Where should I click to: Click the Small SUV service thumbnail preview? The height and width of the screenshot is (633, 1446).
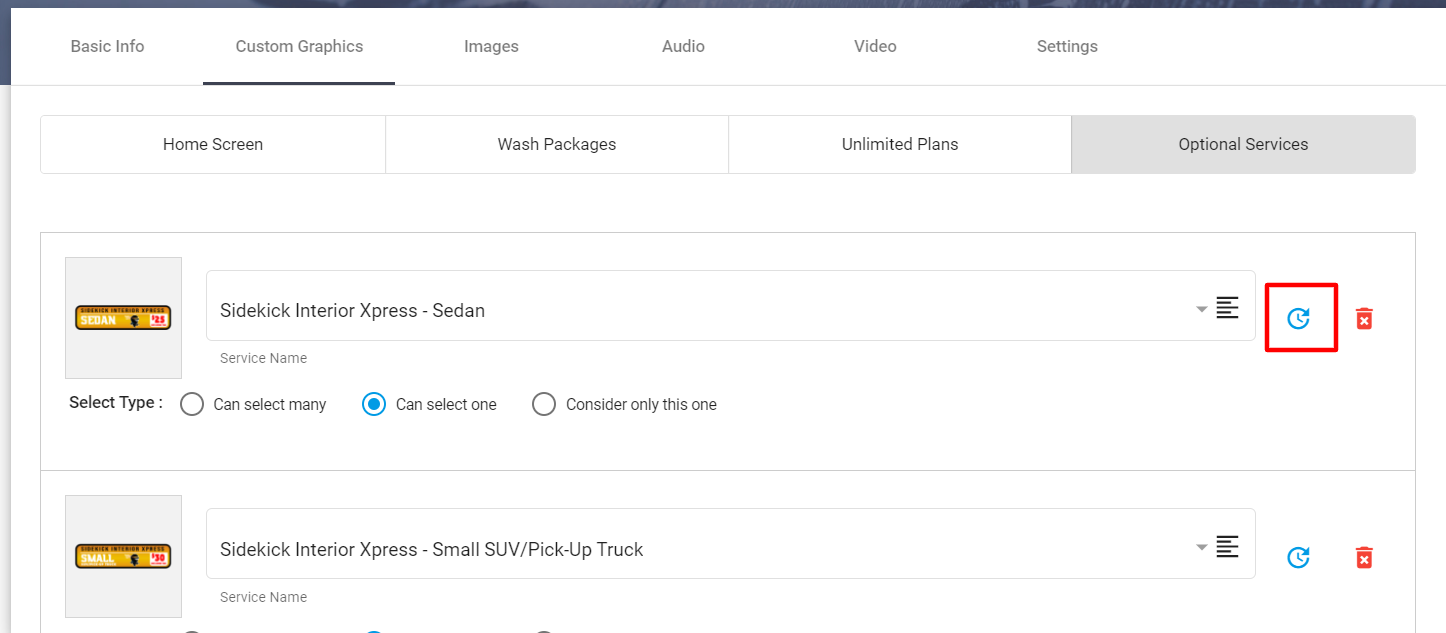(x=123, y=557)
